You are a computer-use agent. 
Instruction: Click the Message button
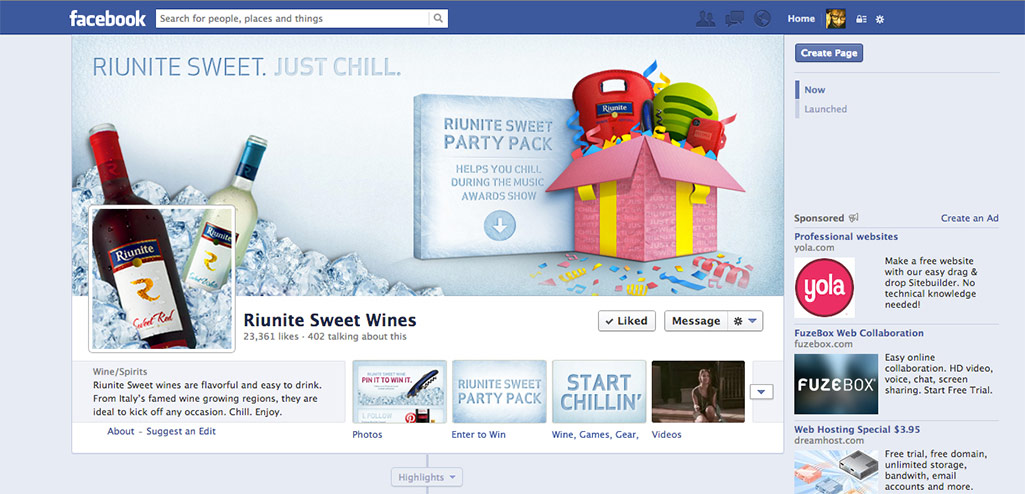click(x=695, y=321)
